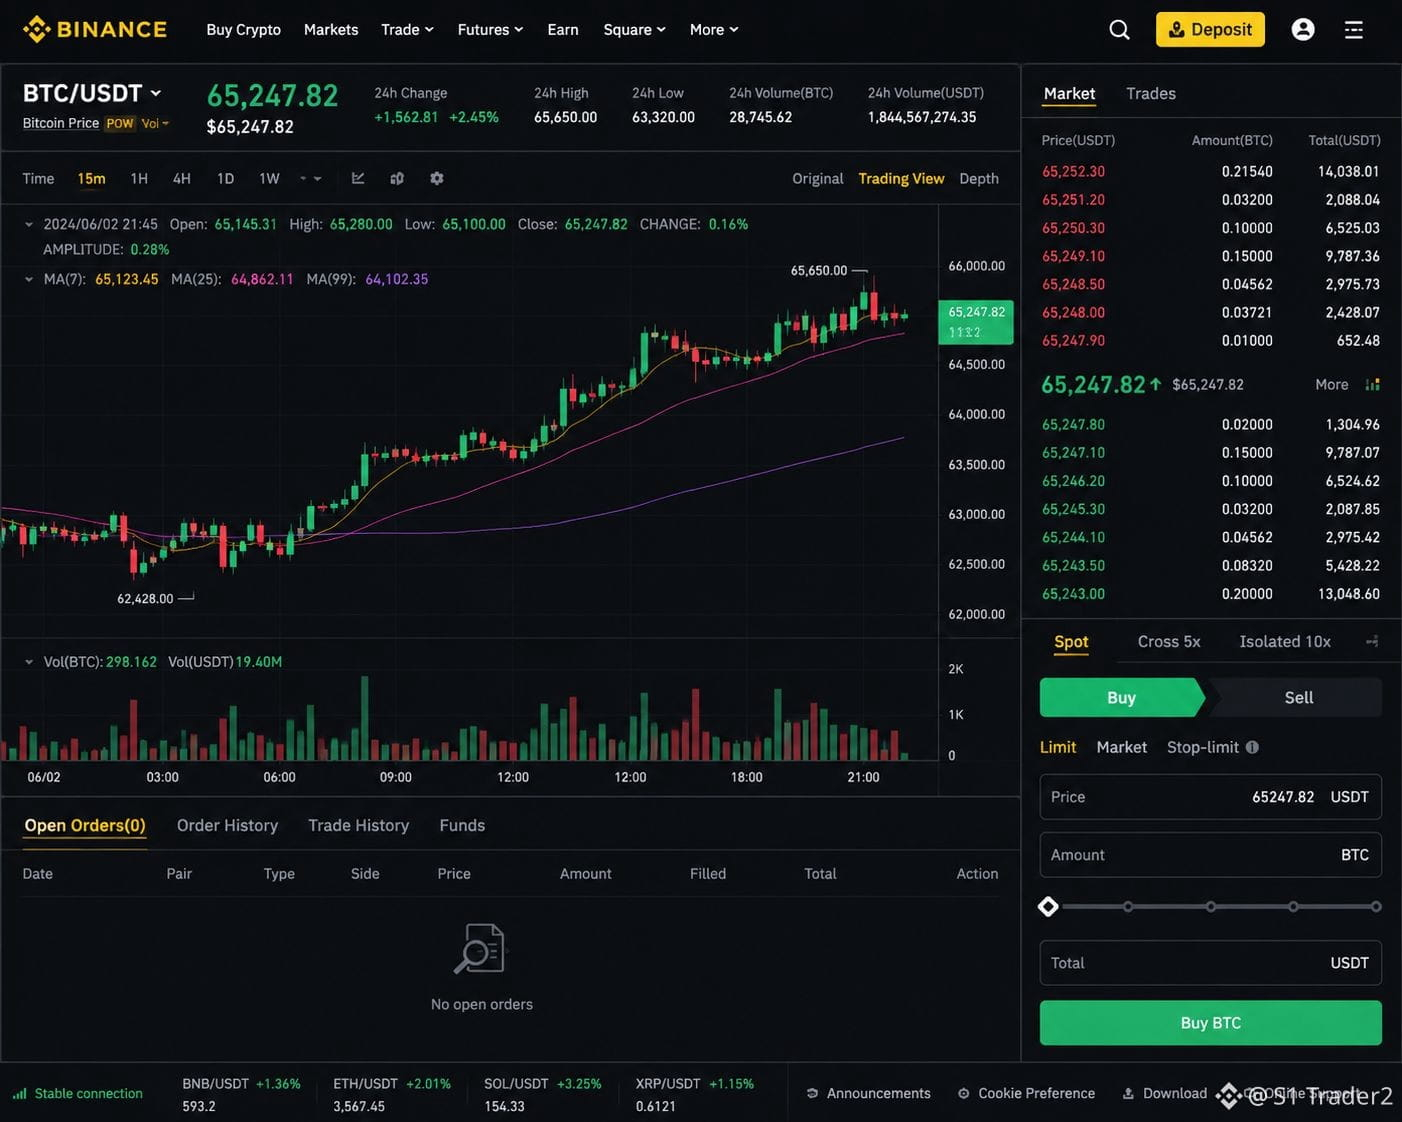This screenshot has height=1122, width=1402.
Task: Select the Stop-limit order type
Action: pos(1202,747)
